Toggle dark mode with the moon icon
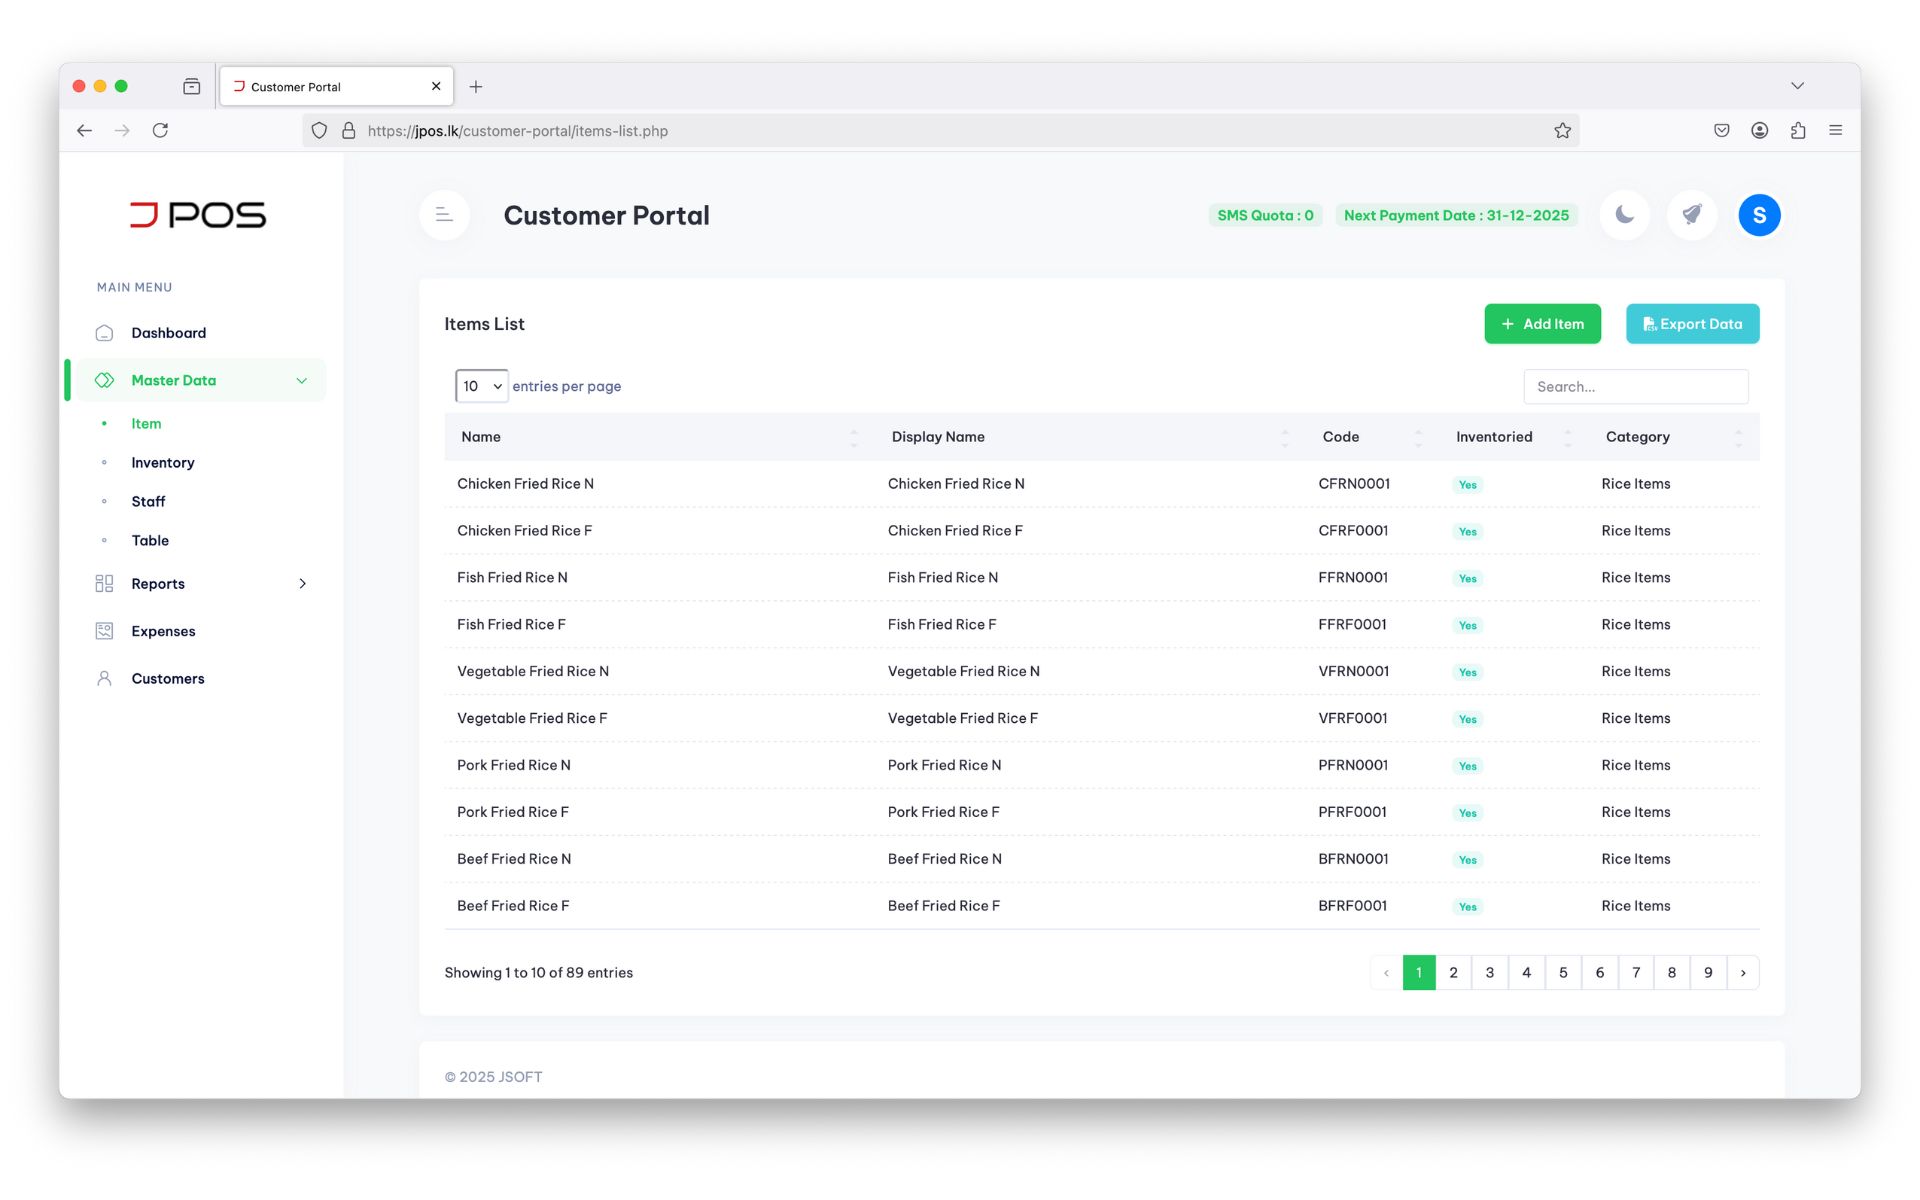Image resolution: width=1920 pixels, height=1200 pixels. (1624, 215)
